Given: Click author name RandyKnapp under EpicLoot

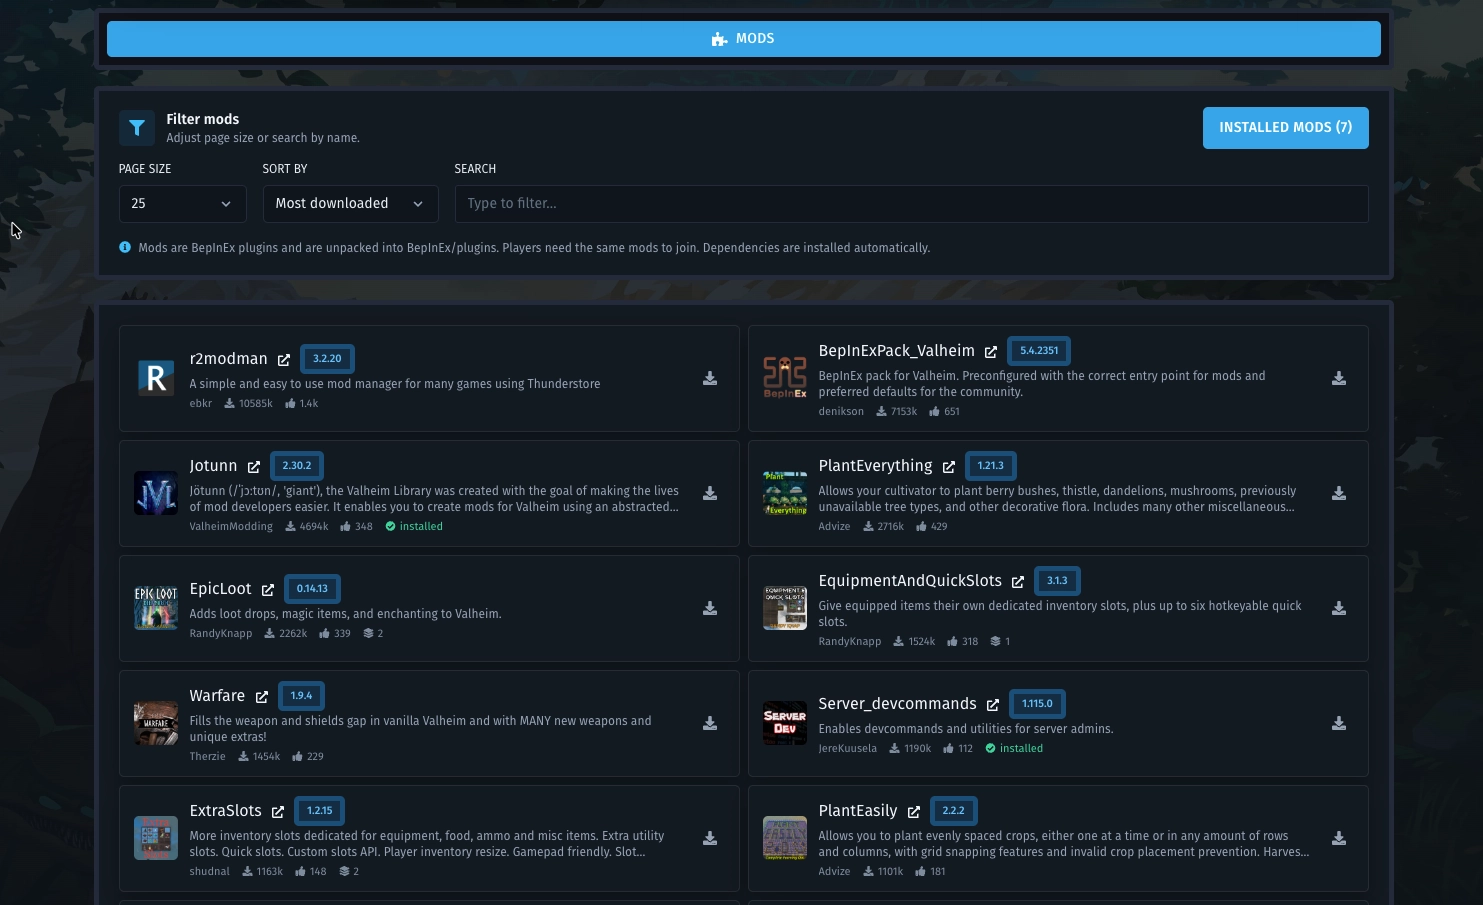Looking at the screenshot, I should point(221,633).
